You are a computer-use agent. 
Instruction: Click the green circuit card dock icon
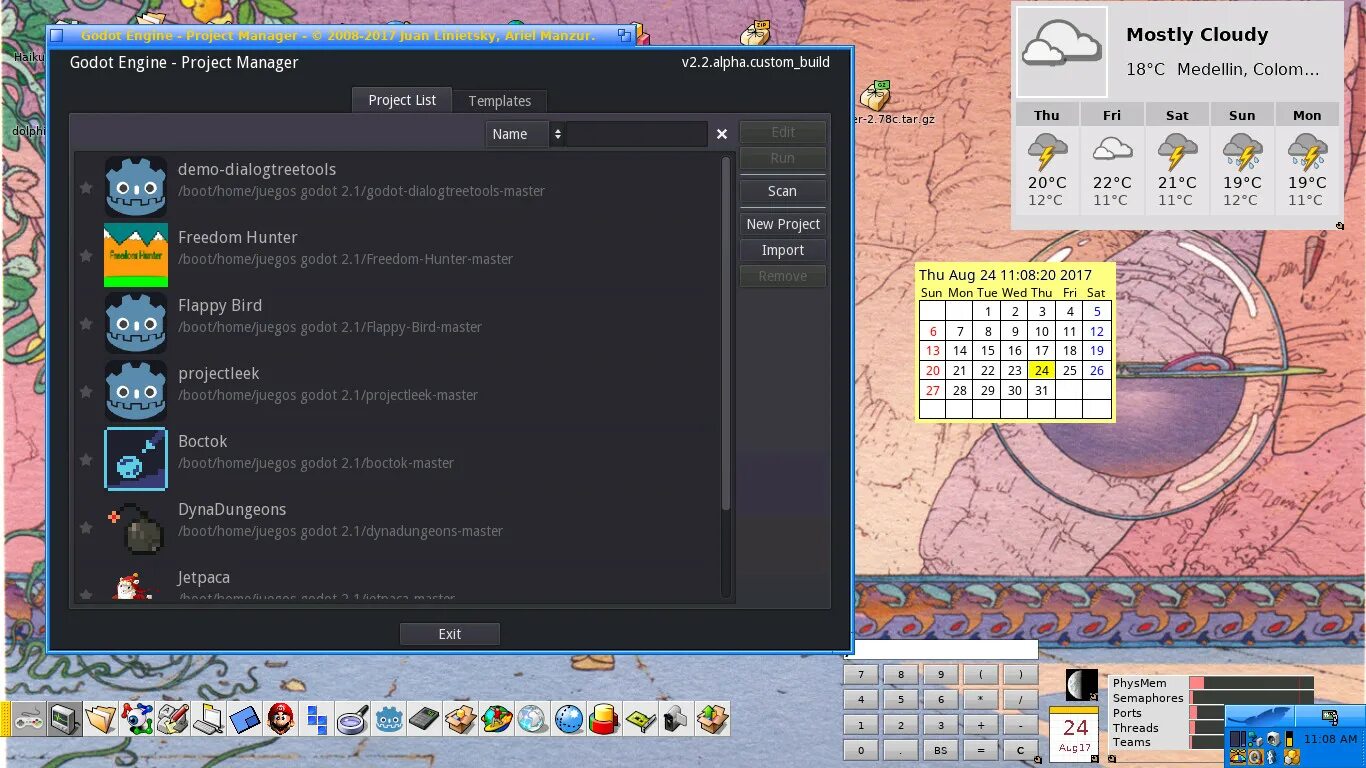[641, 719]
